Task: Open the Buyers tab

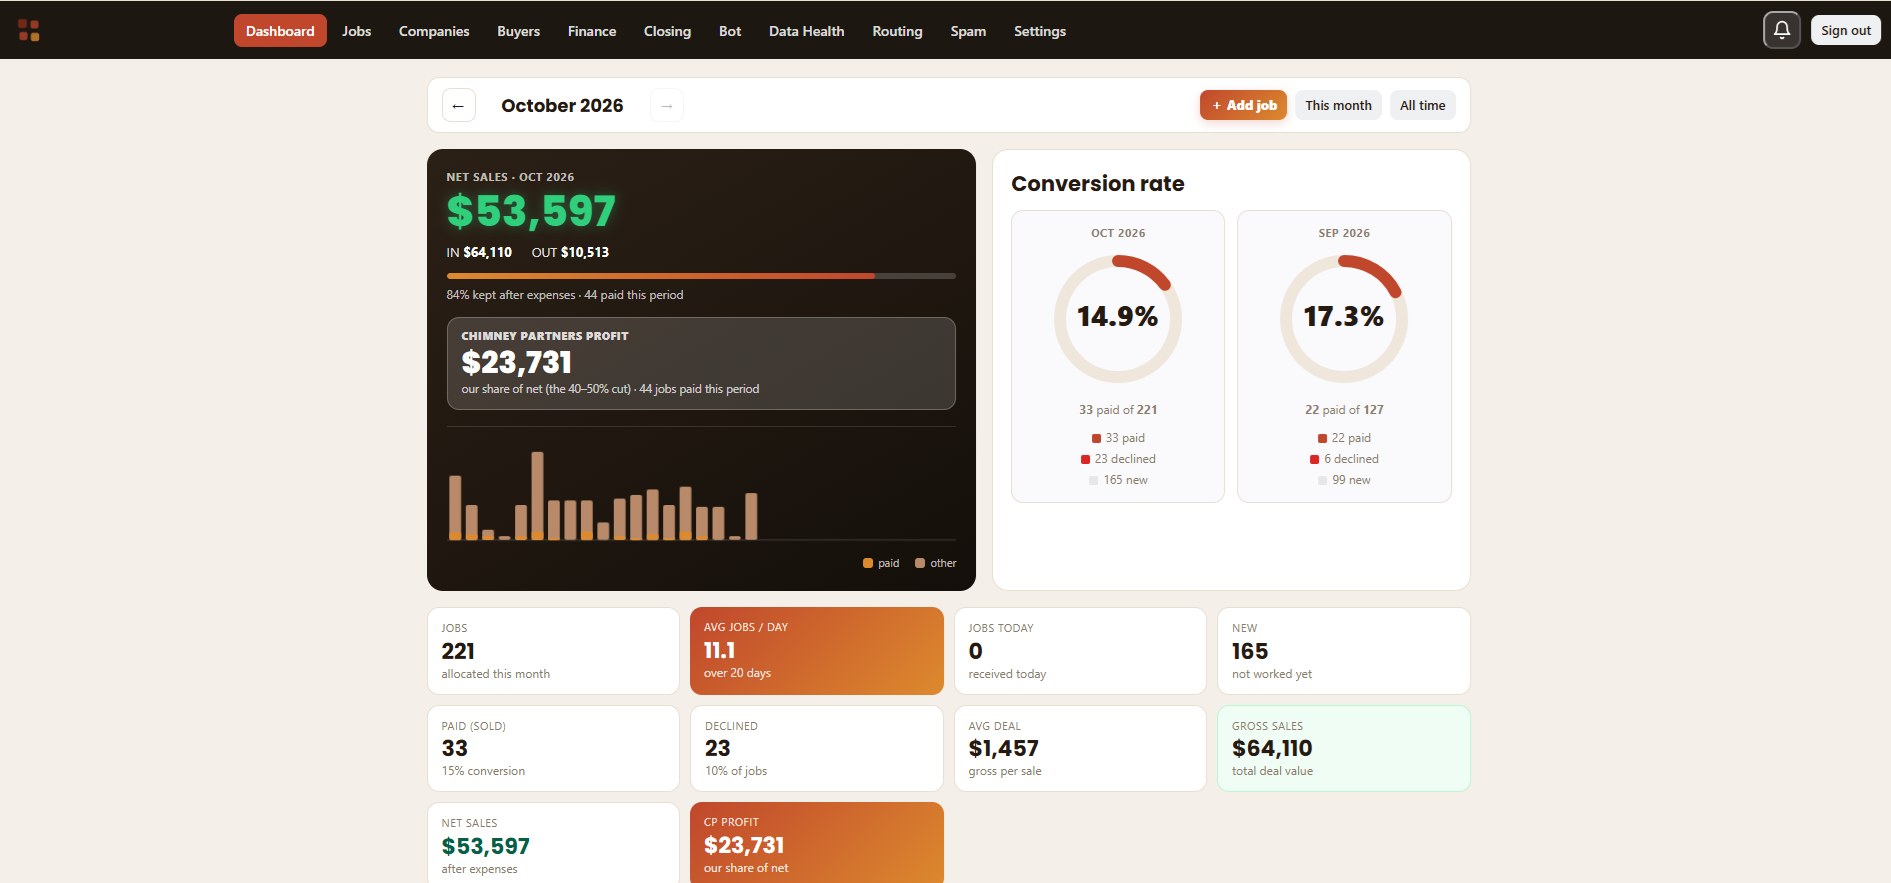Action: (x=518, y=31)
